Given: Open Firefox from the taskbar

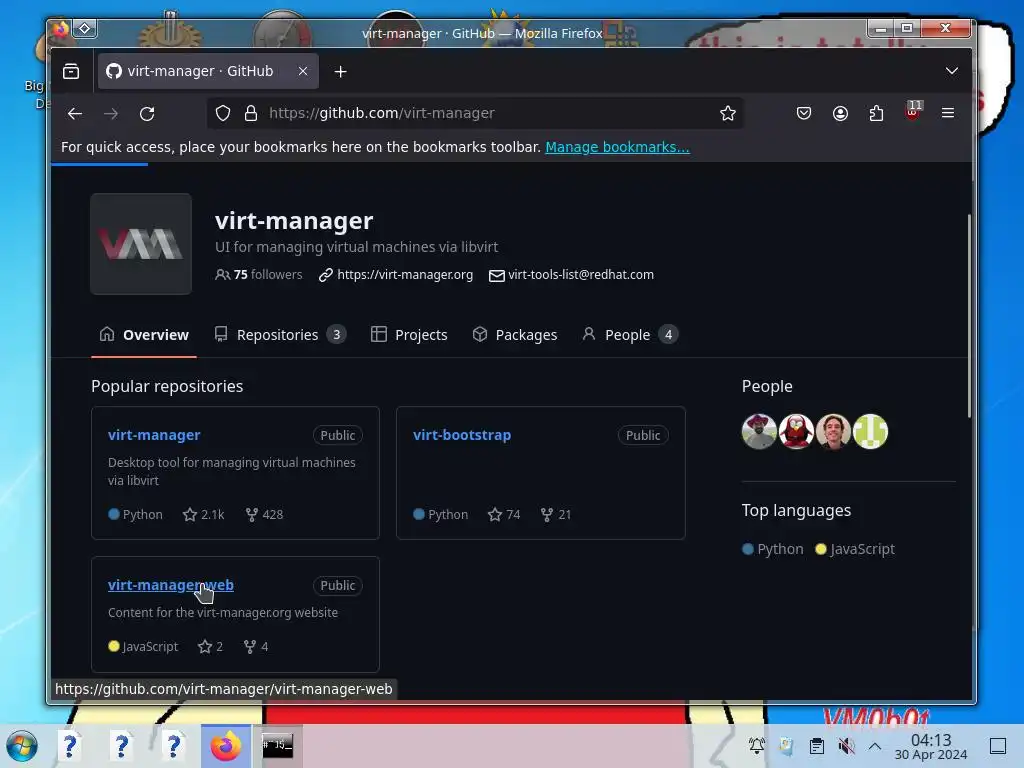Looking at the screenshot, I should (x=226, y=746).
